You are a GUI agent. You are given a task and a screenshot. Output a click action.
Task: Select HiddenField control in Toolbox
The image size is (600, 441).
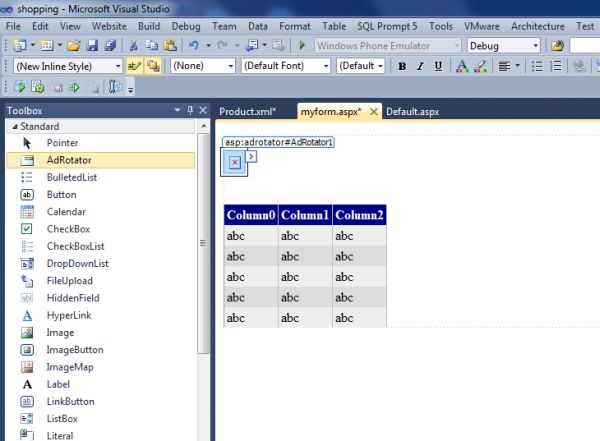(x=100, y=298)
